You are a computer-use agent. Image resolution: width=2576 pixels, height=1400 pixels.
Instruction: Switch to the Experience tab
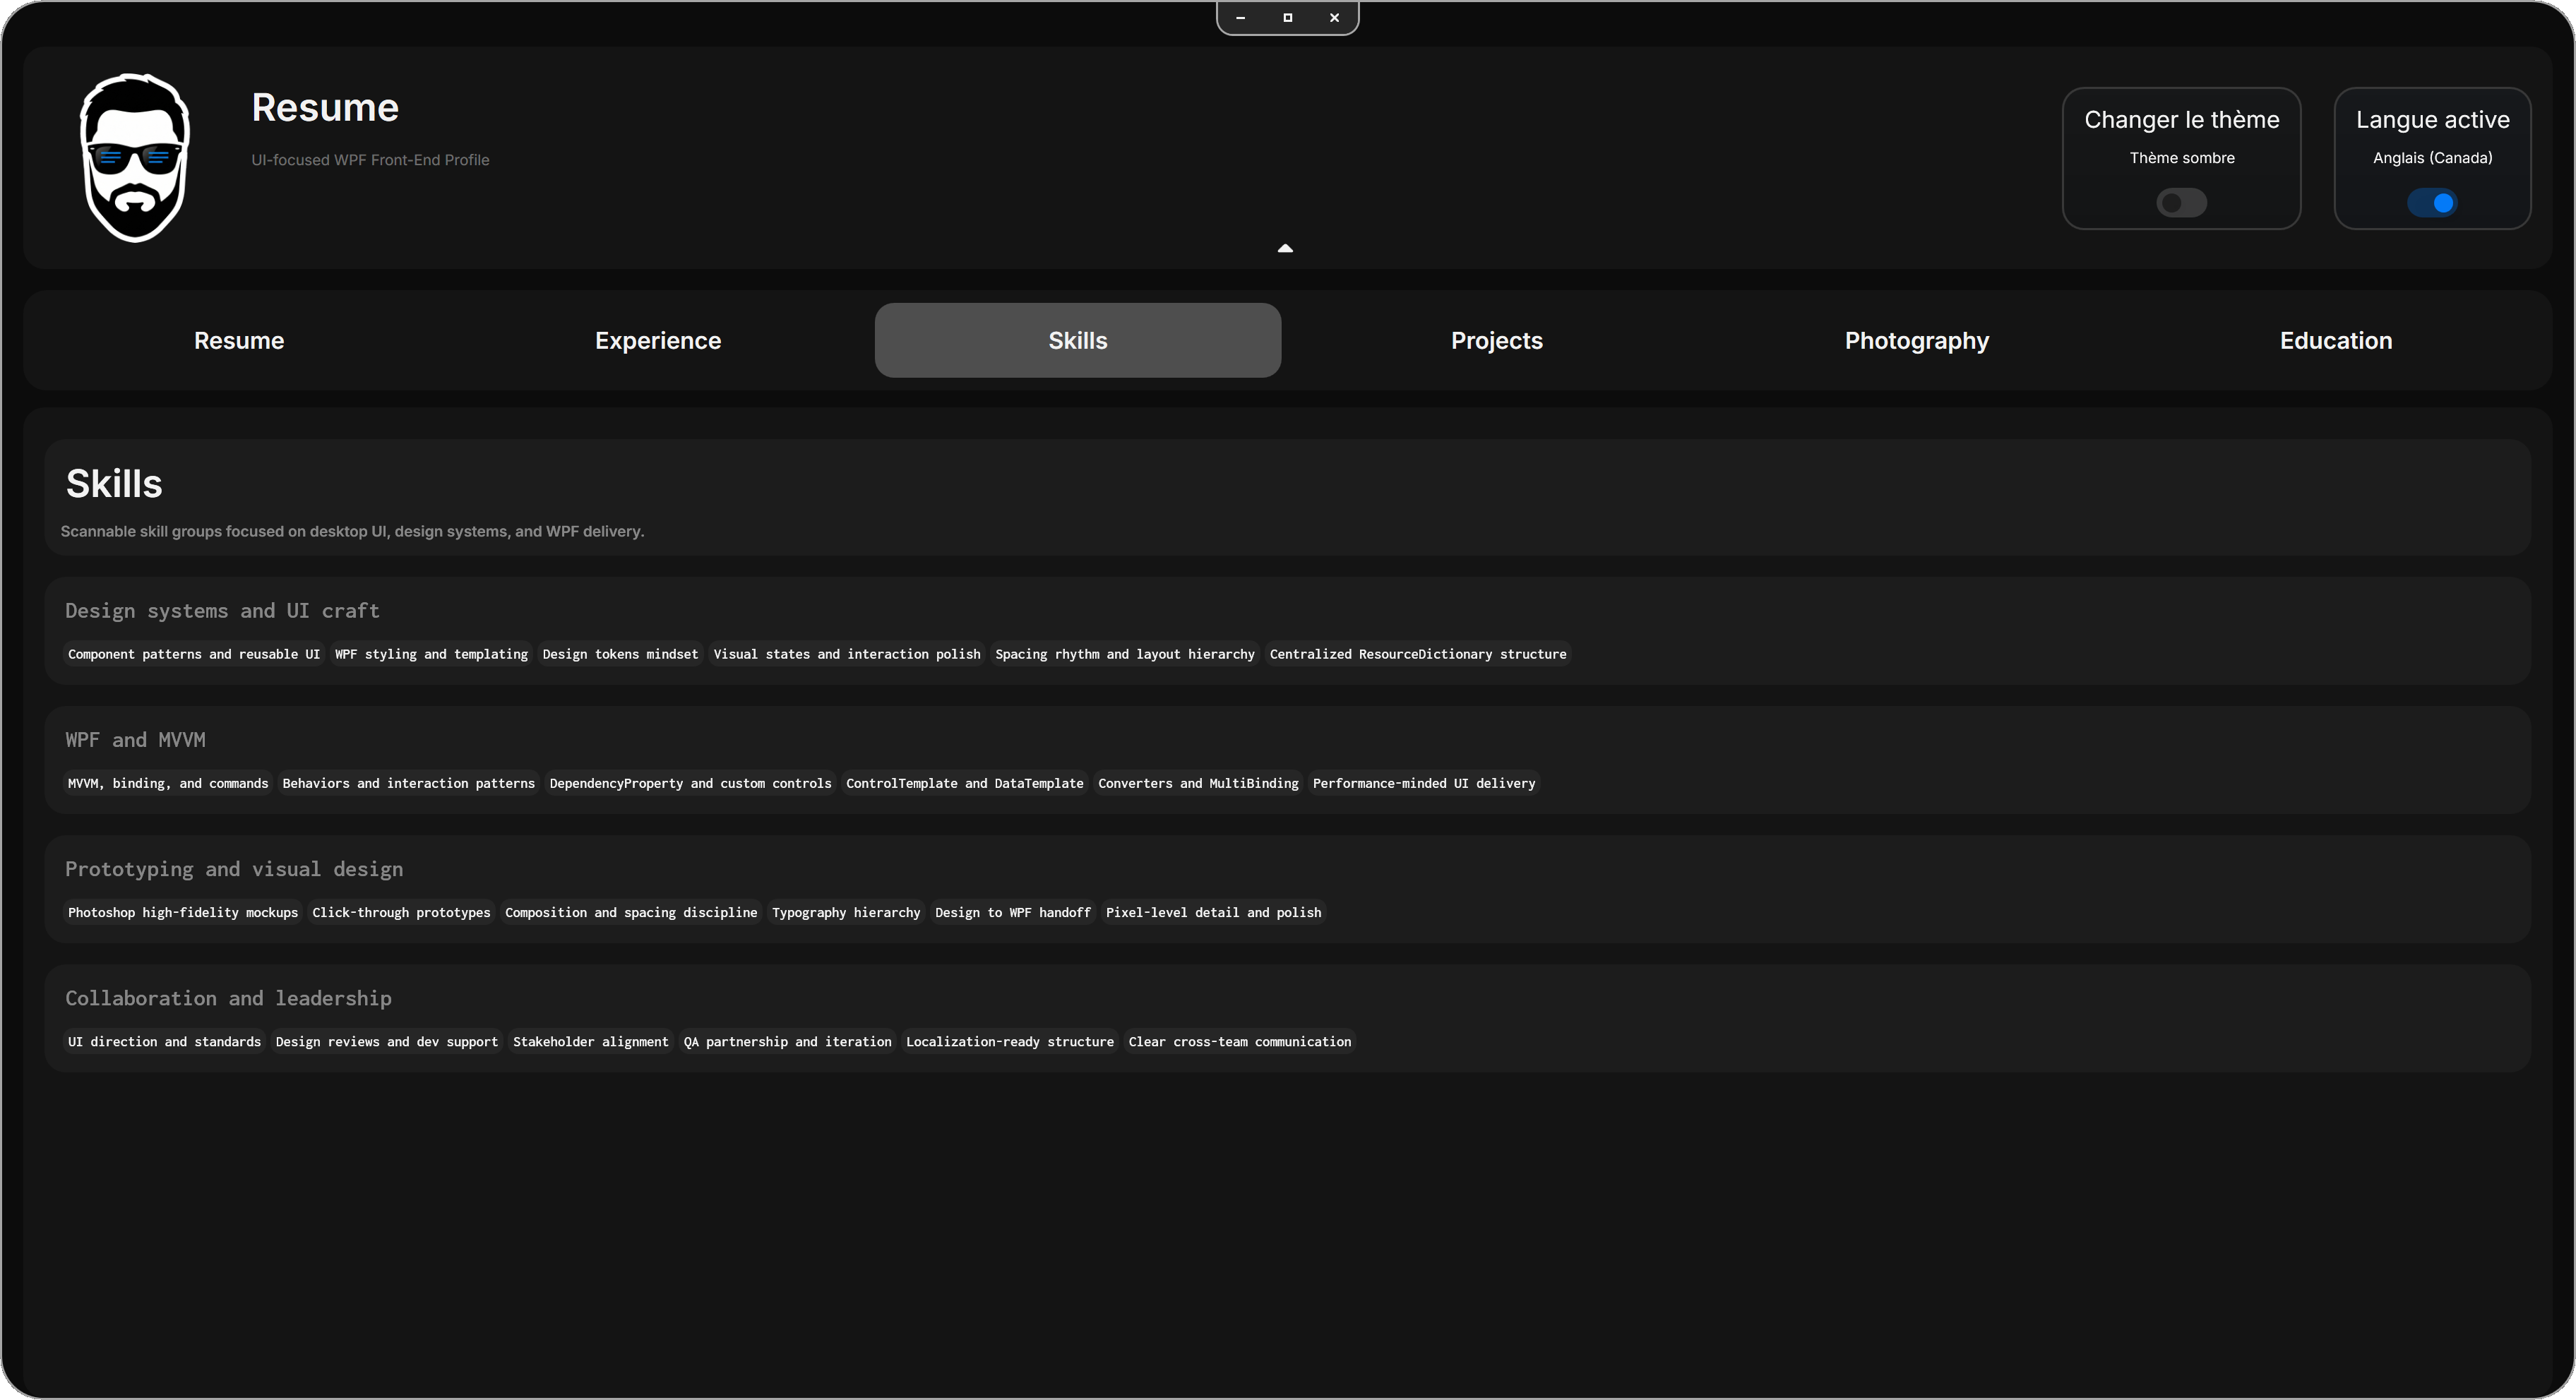[x=658, y=341]
